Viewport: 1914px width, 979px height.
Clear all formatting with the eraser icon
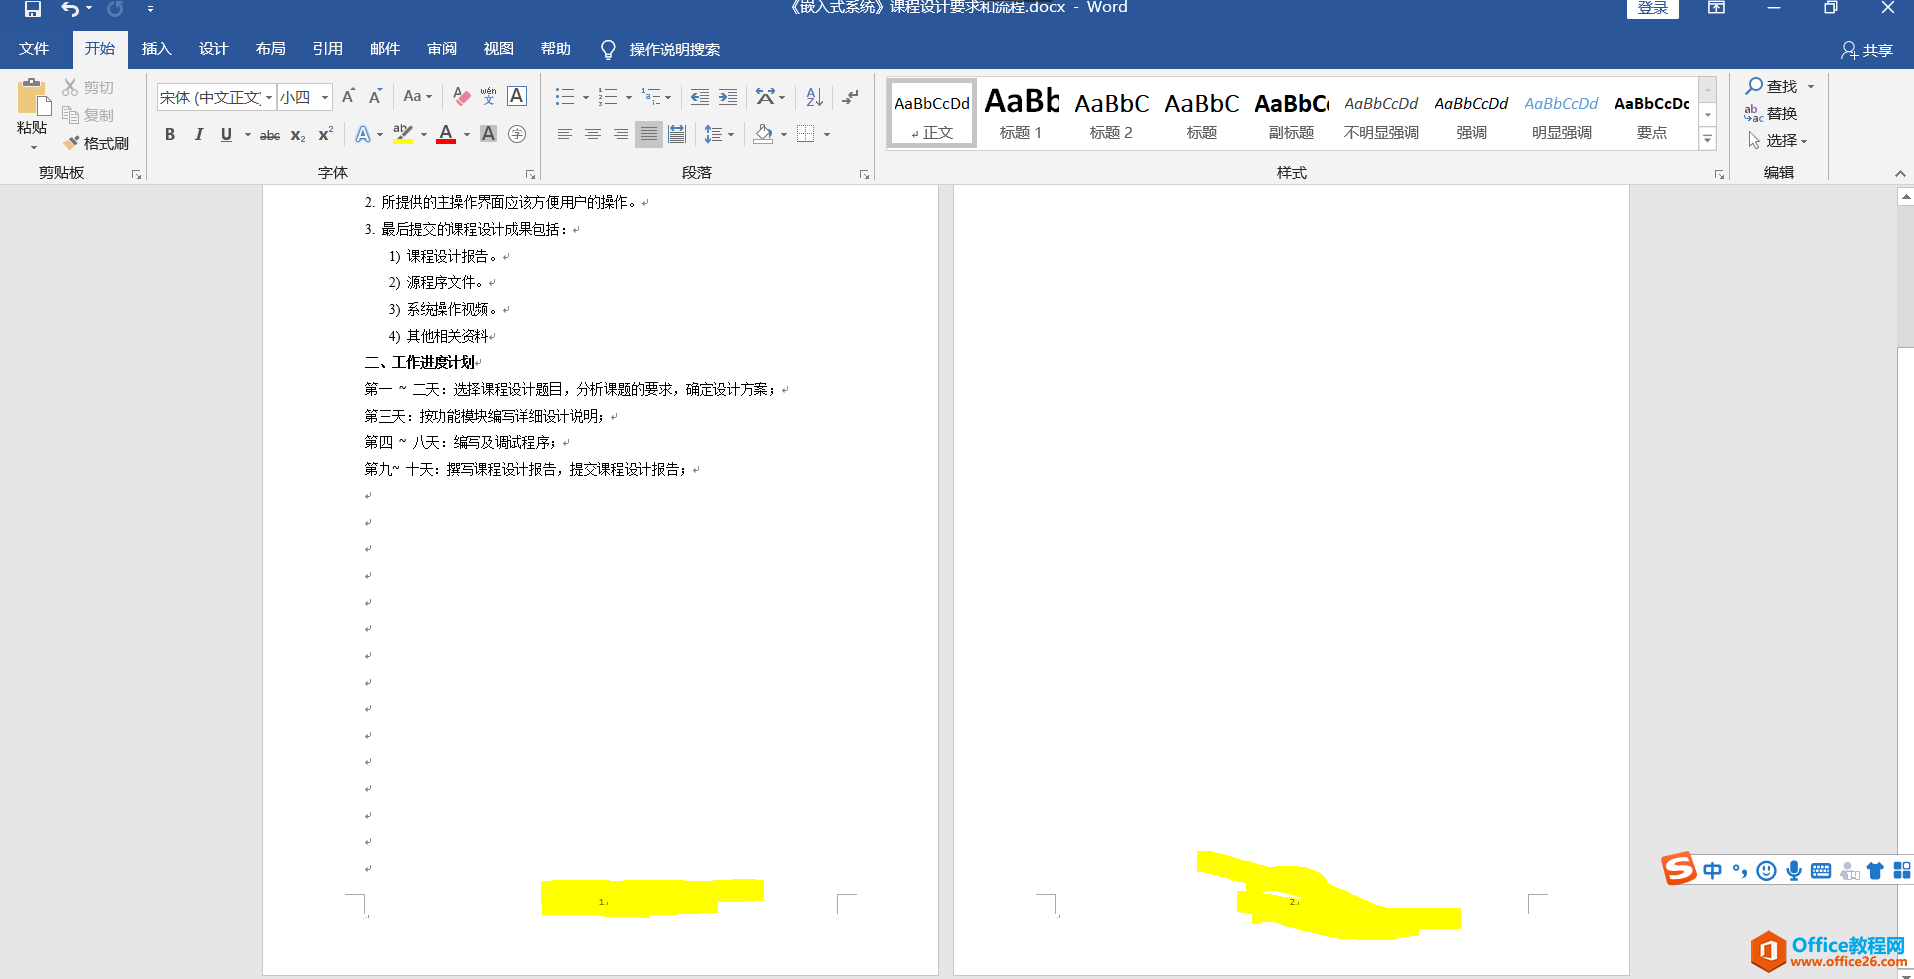point(461,97)
